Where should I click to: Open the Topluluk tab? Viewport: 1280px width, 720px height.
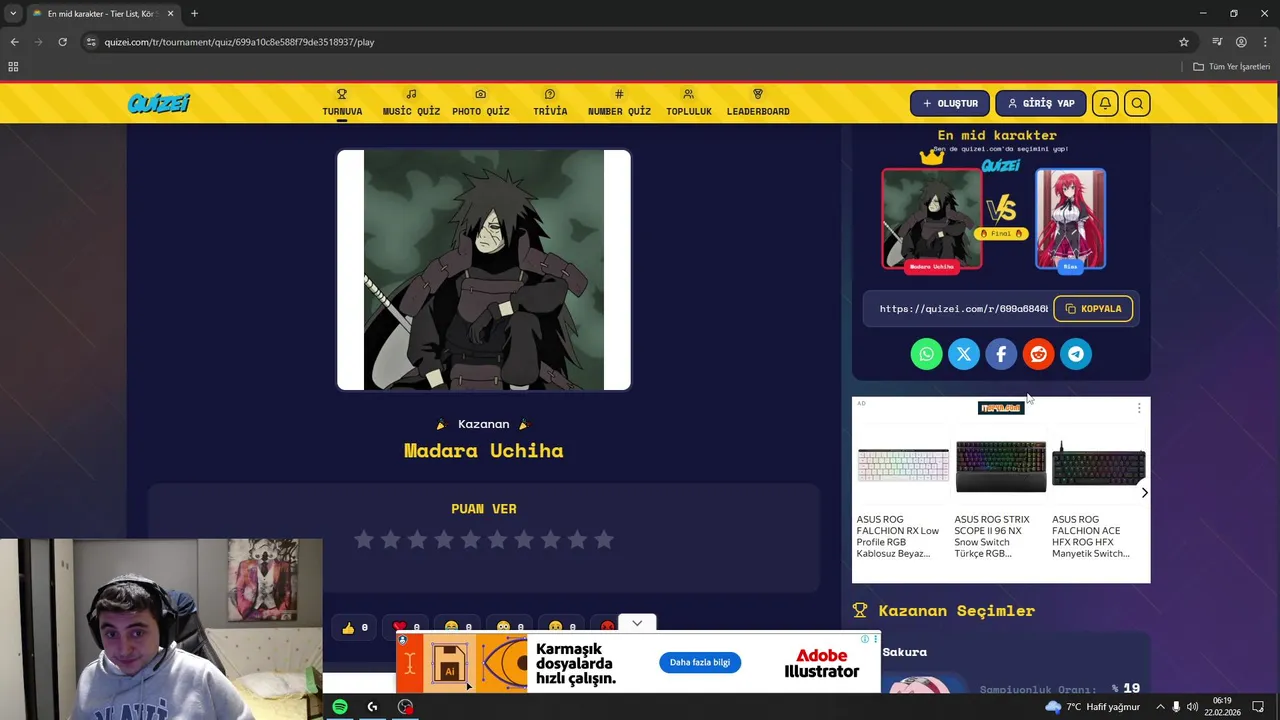[689, 103]
